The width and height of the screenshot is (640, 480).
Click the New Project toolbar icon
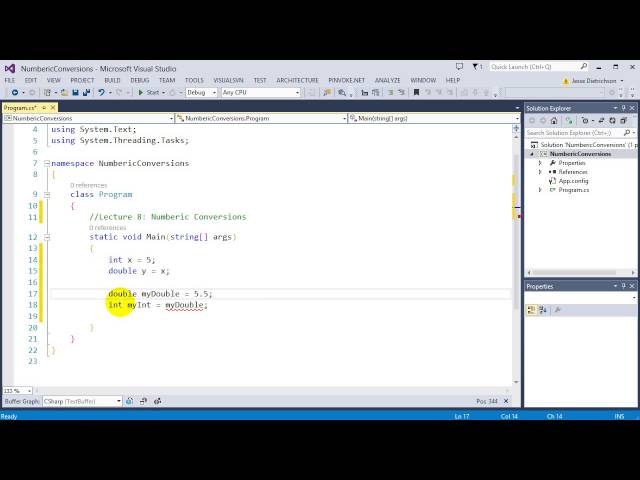pos(47,93)
